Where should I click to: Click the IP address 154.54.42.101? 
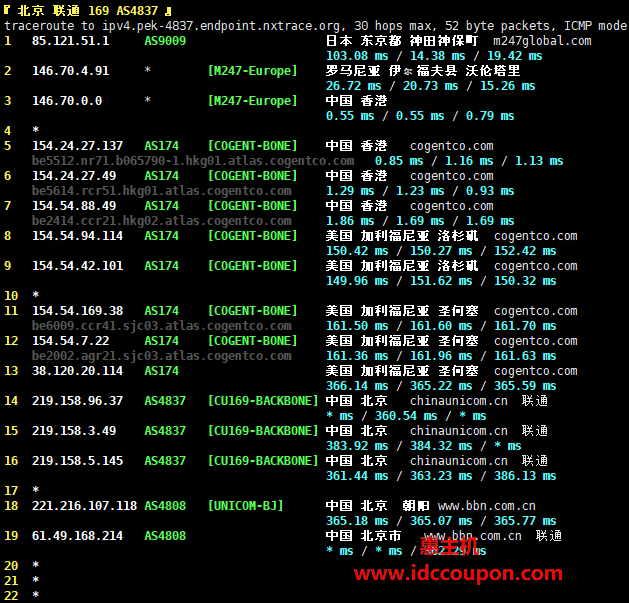point(78,266)
